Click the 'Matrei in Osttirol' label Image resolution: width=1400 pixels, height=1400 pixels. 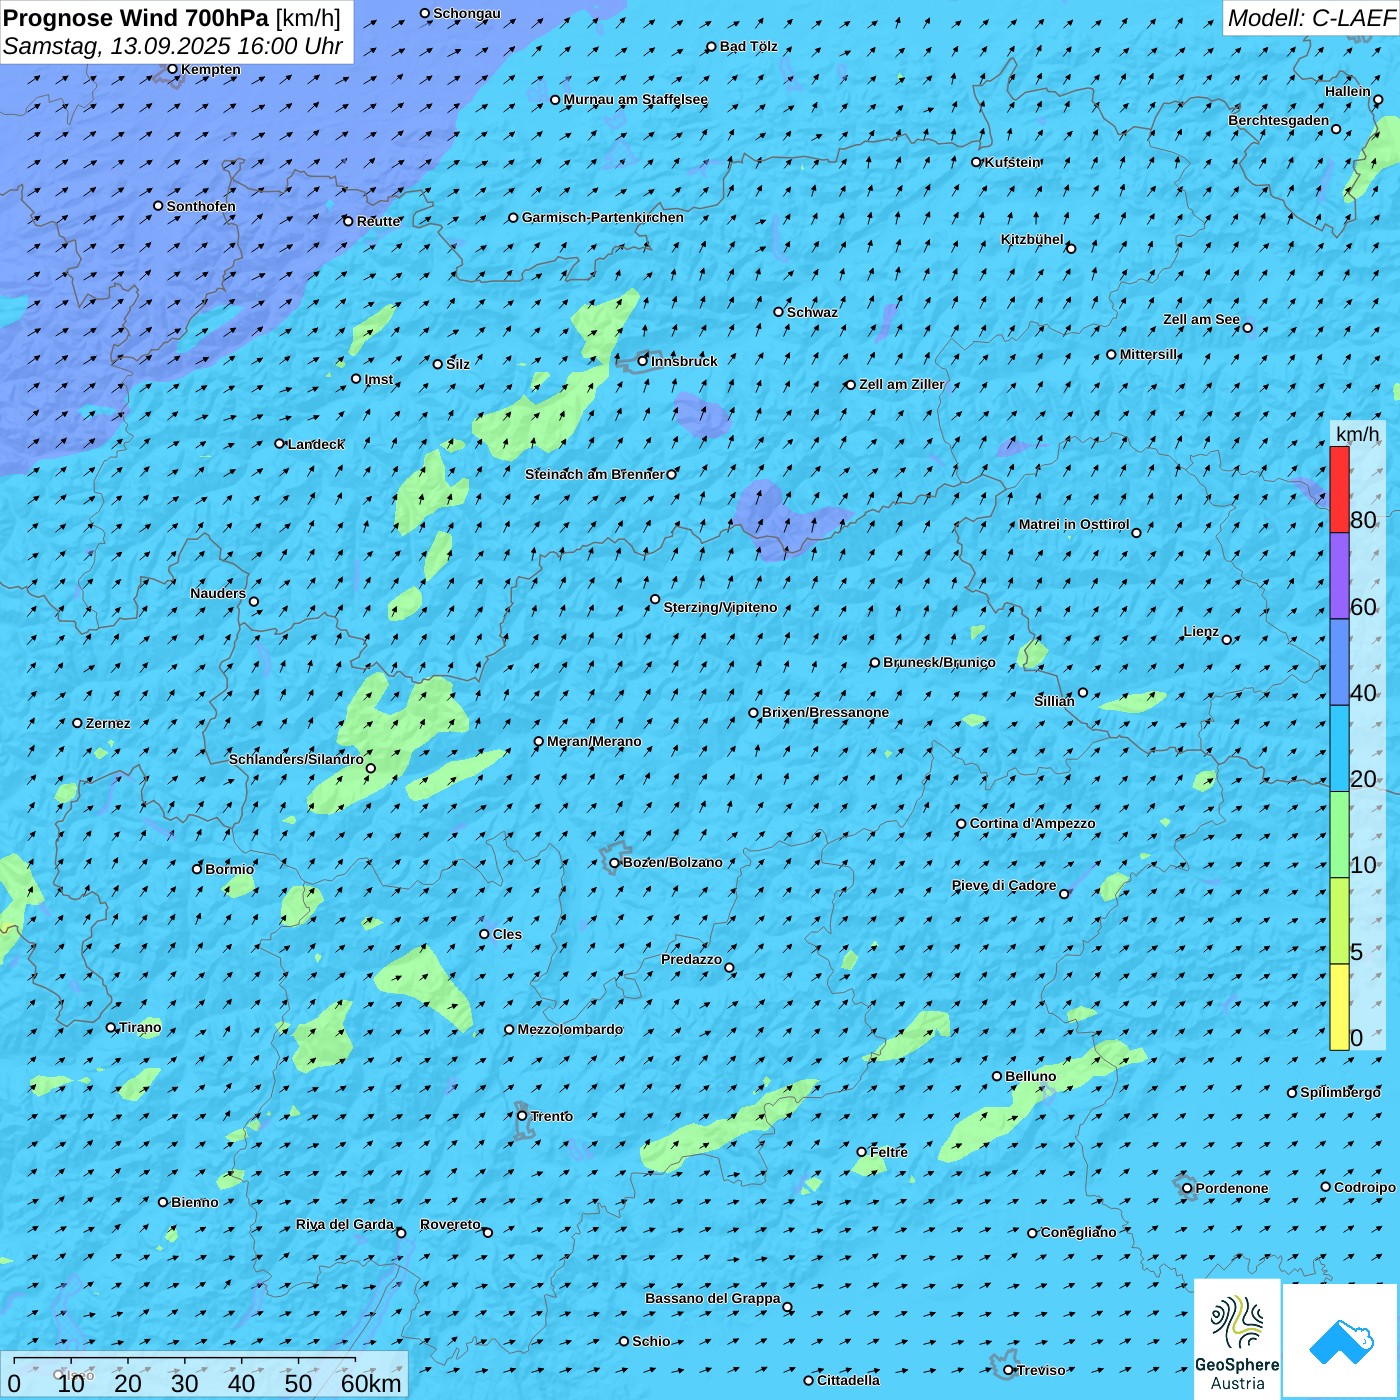click(1074, 524)
